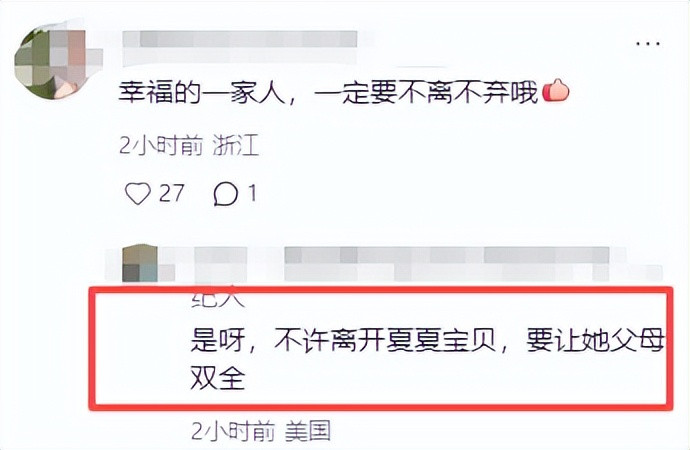Click the reply count 1
This screenshot has height=450, width=690.
click(x=253, y=194)
